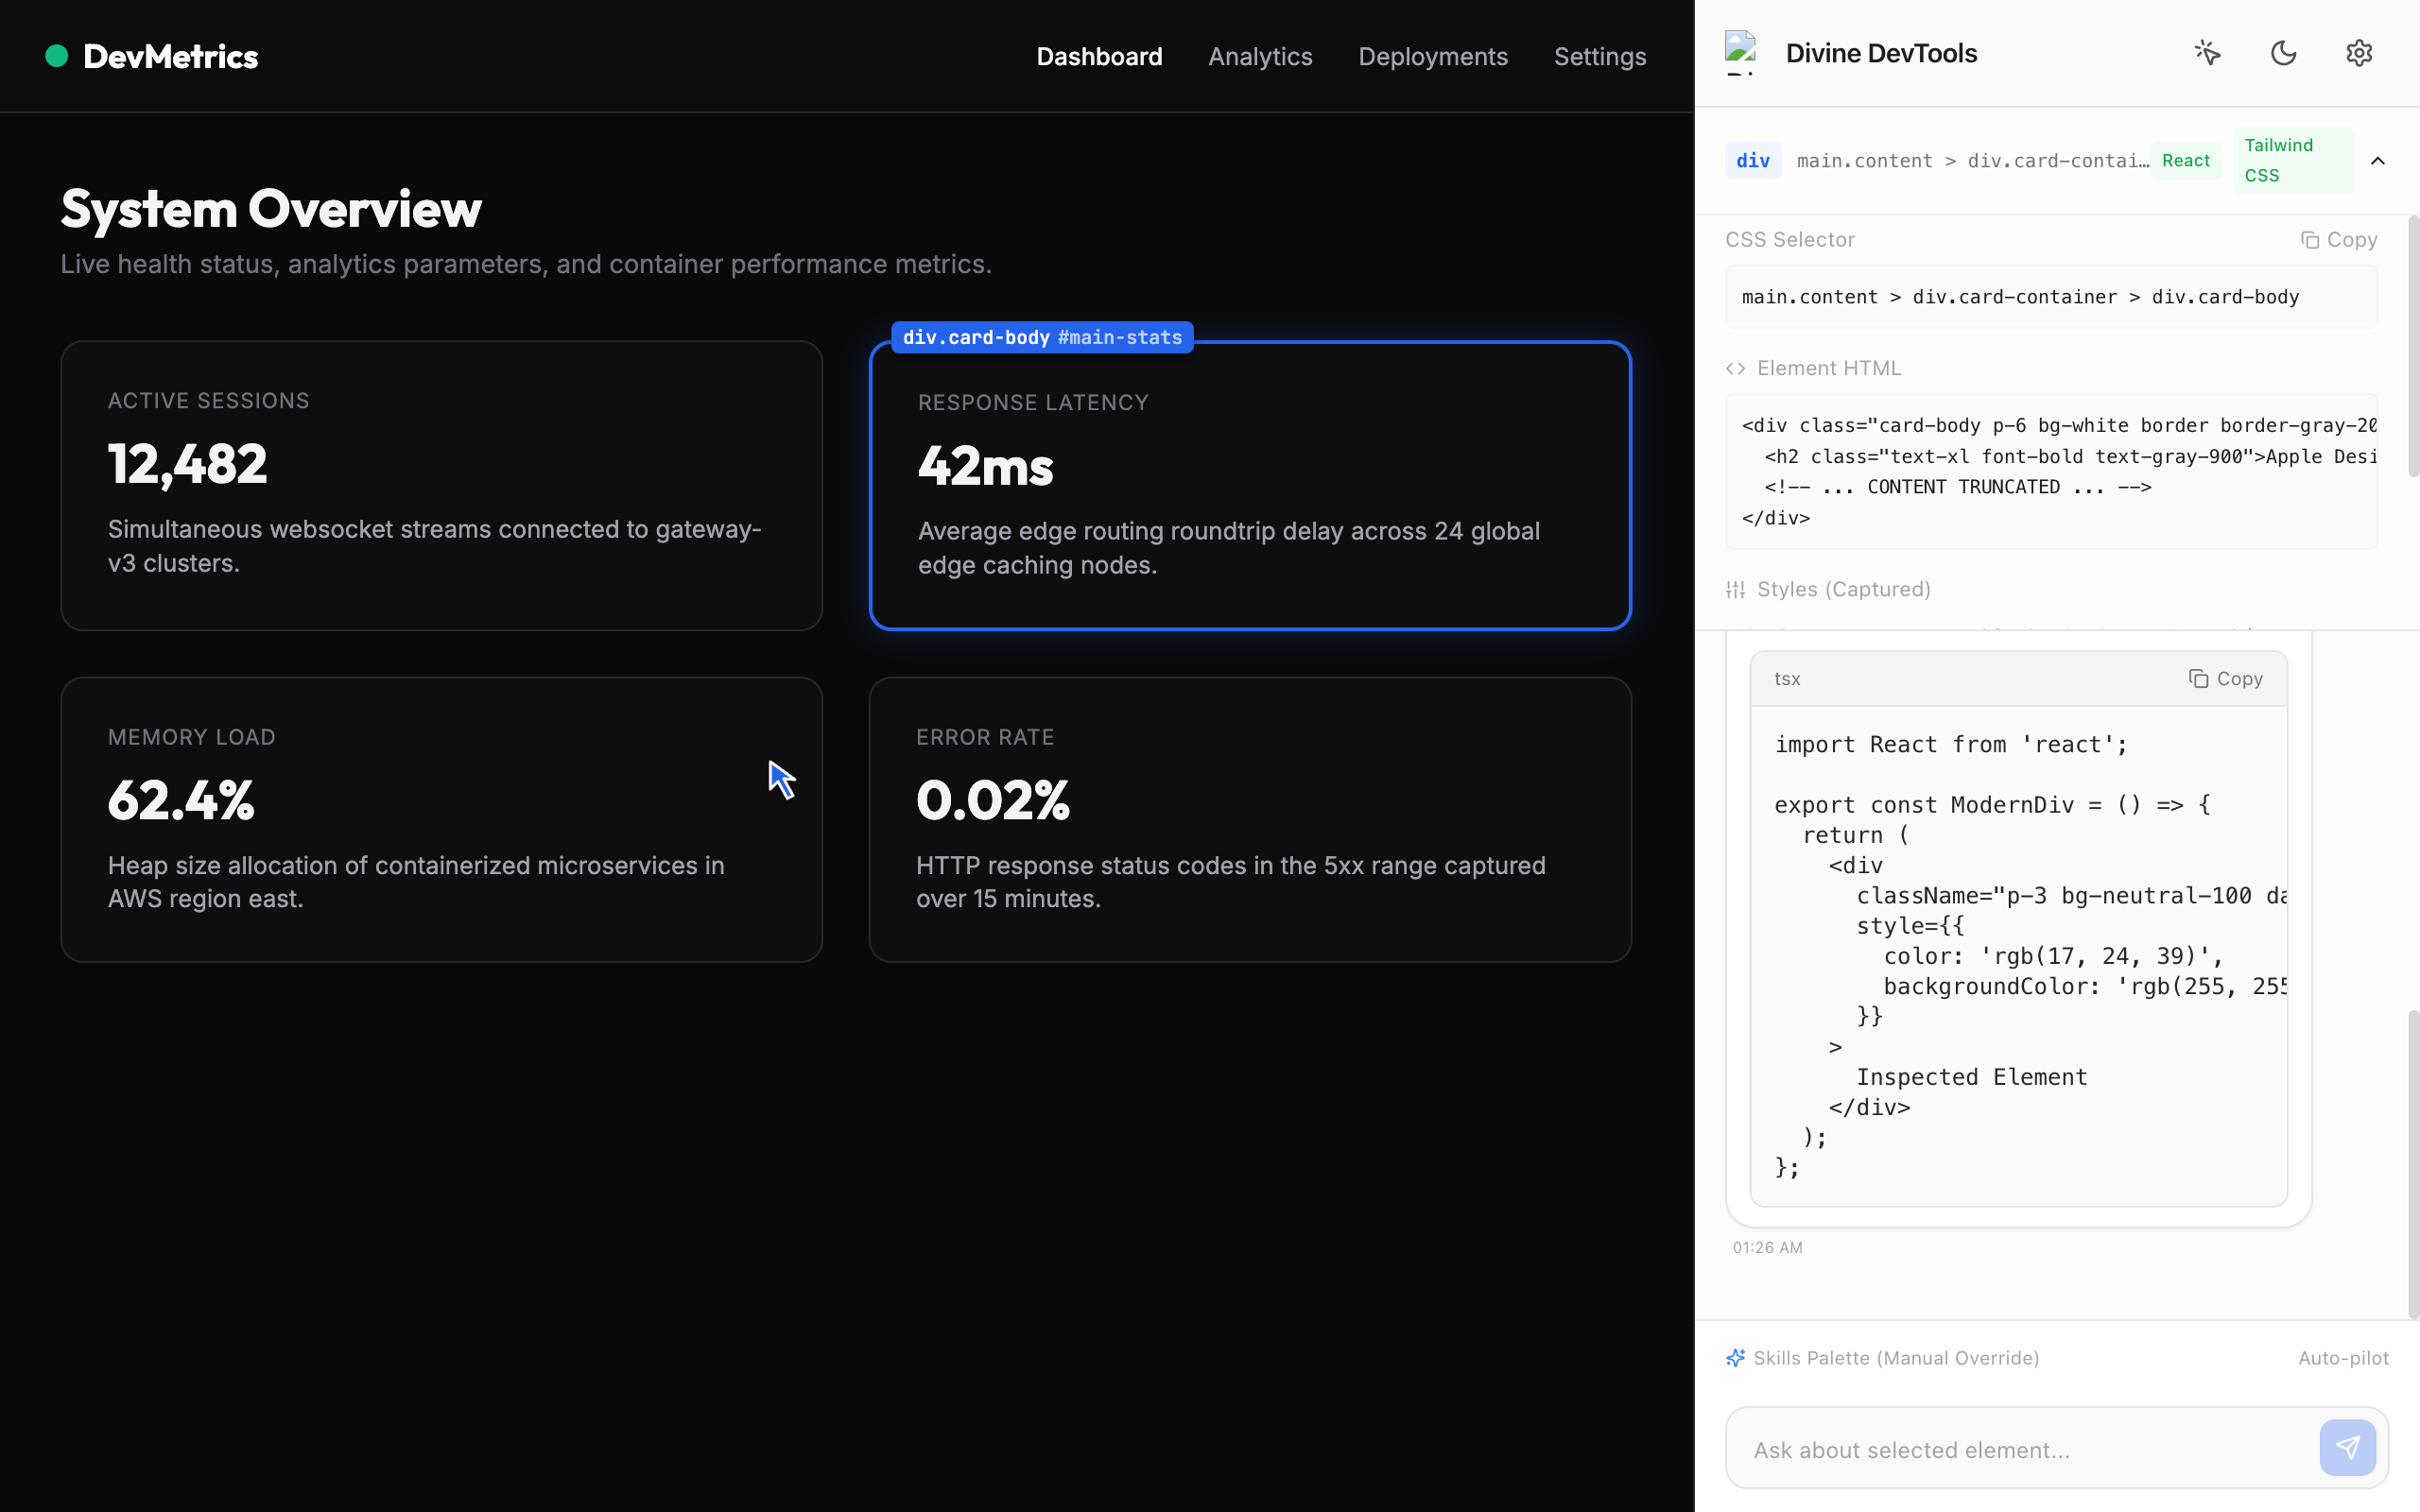Screen dimensions: 2420x1512
Task: Click the copy icon beside CSS Selector
Action: click(2310, 240)
